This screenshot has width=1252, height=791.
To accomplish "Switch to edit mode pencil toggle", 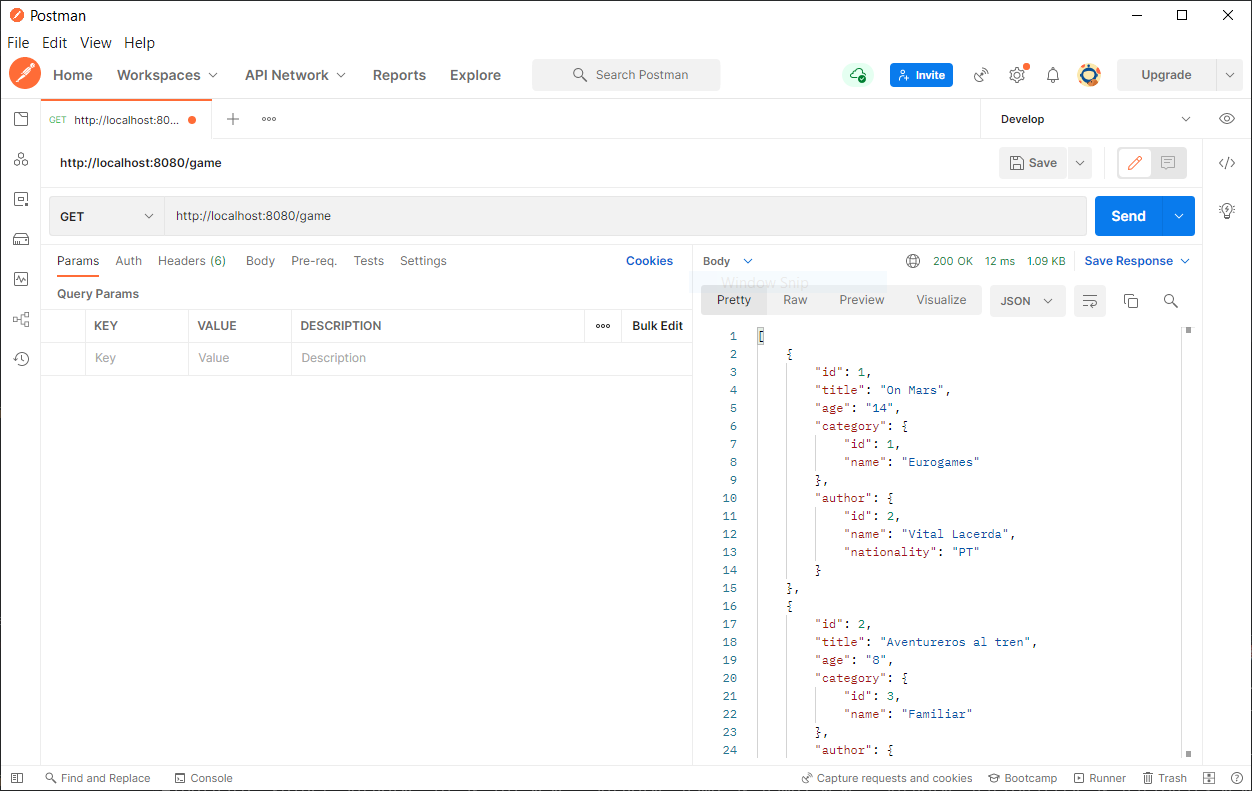I will point(1135,163).
